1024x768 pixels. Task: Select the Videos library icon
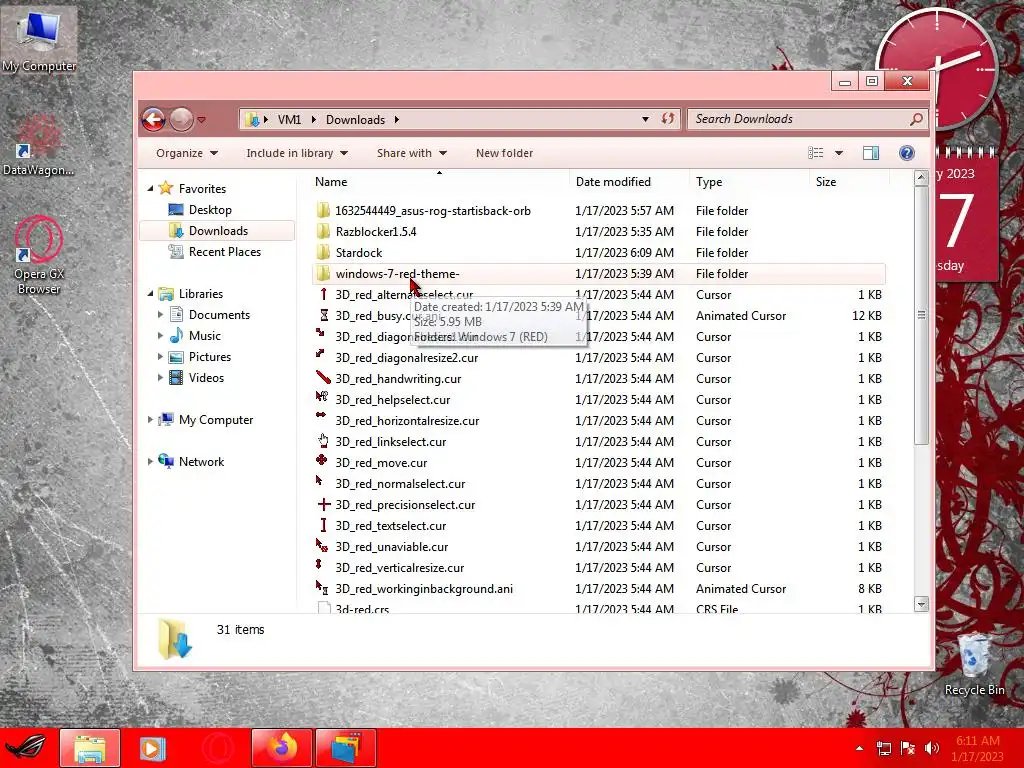click(176, 377)
